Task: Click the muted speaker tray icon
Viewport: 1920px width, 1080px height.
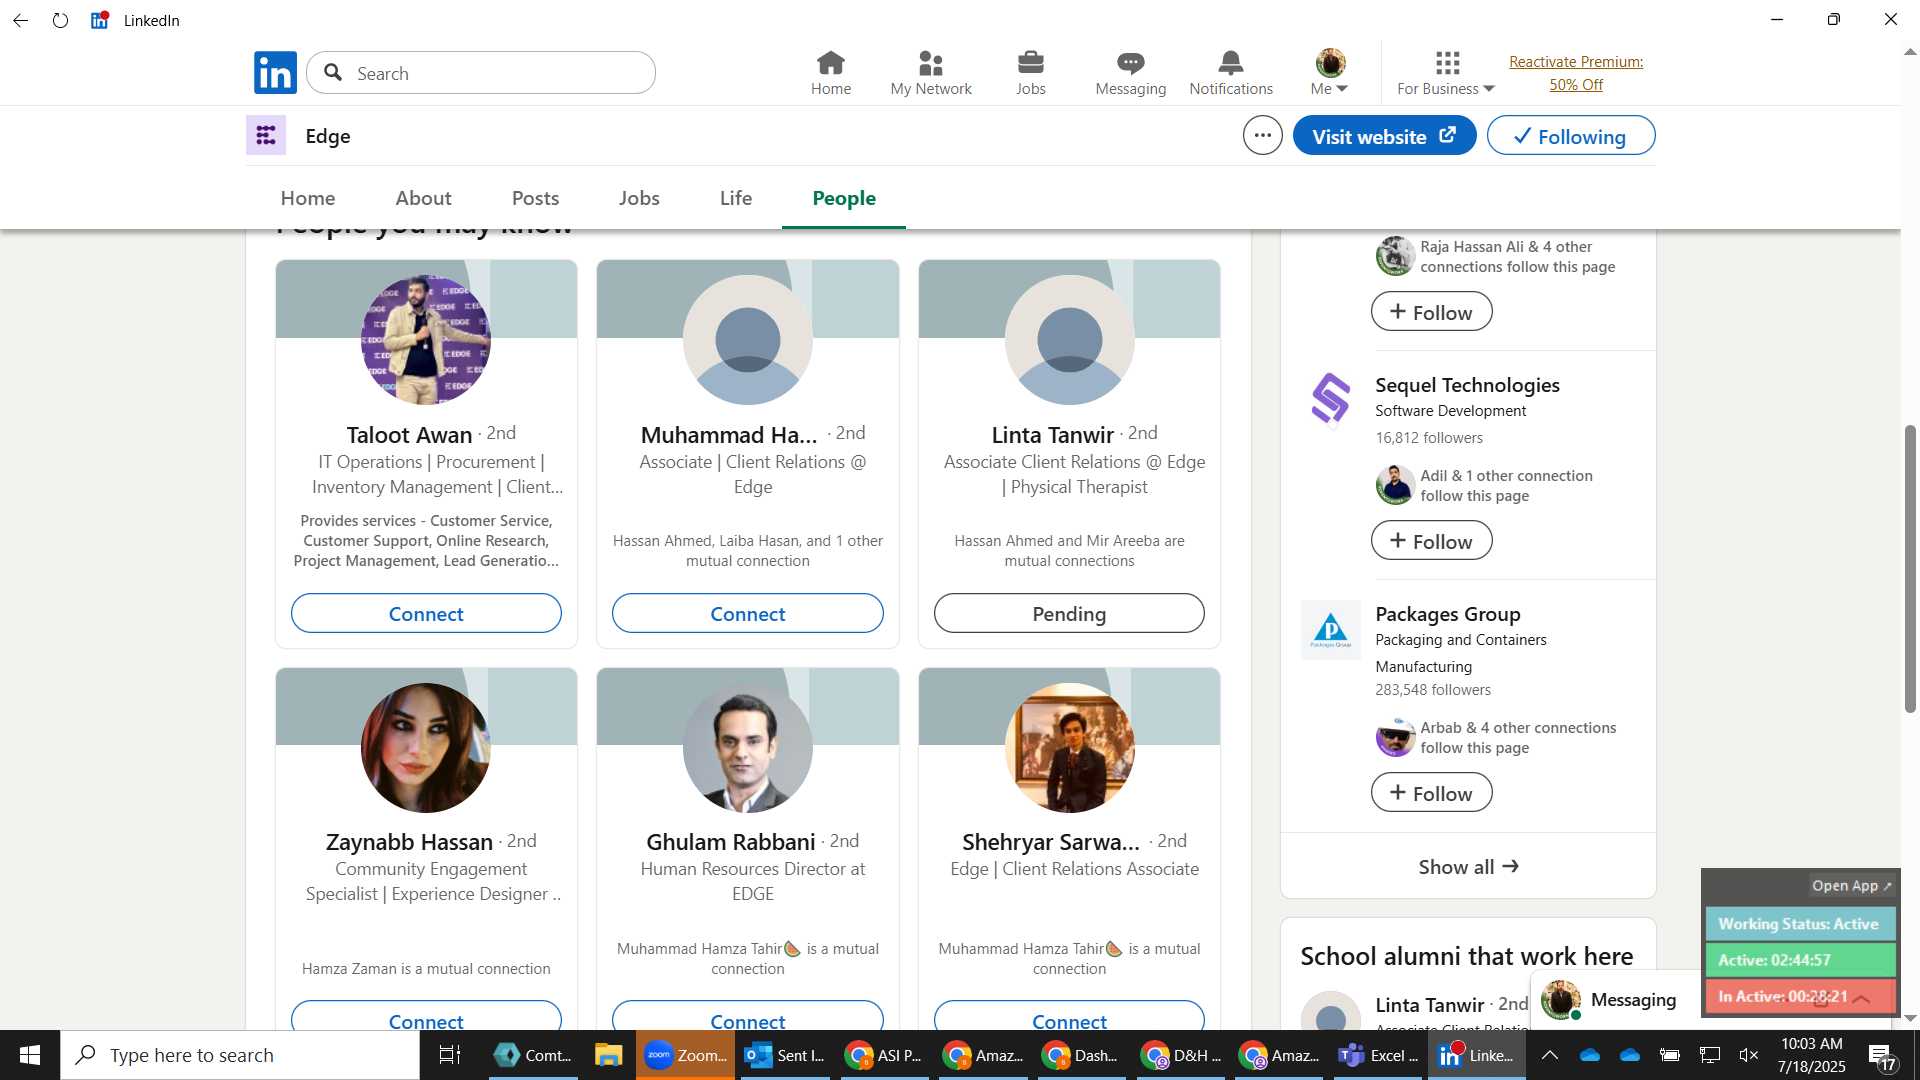Action: coord(1749,1055)
